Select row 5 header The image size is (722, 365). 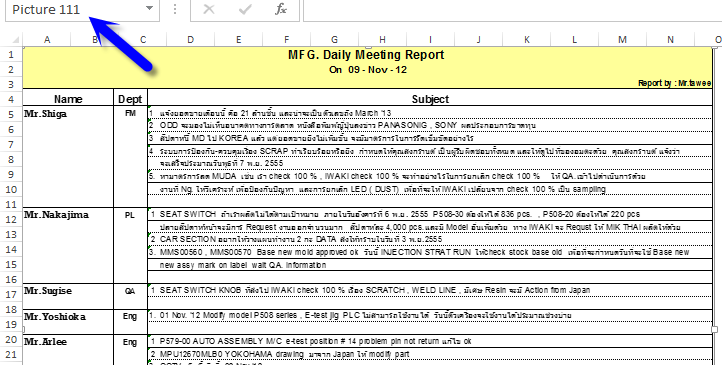click(11, 115)
